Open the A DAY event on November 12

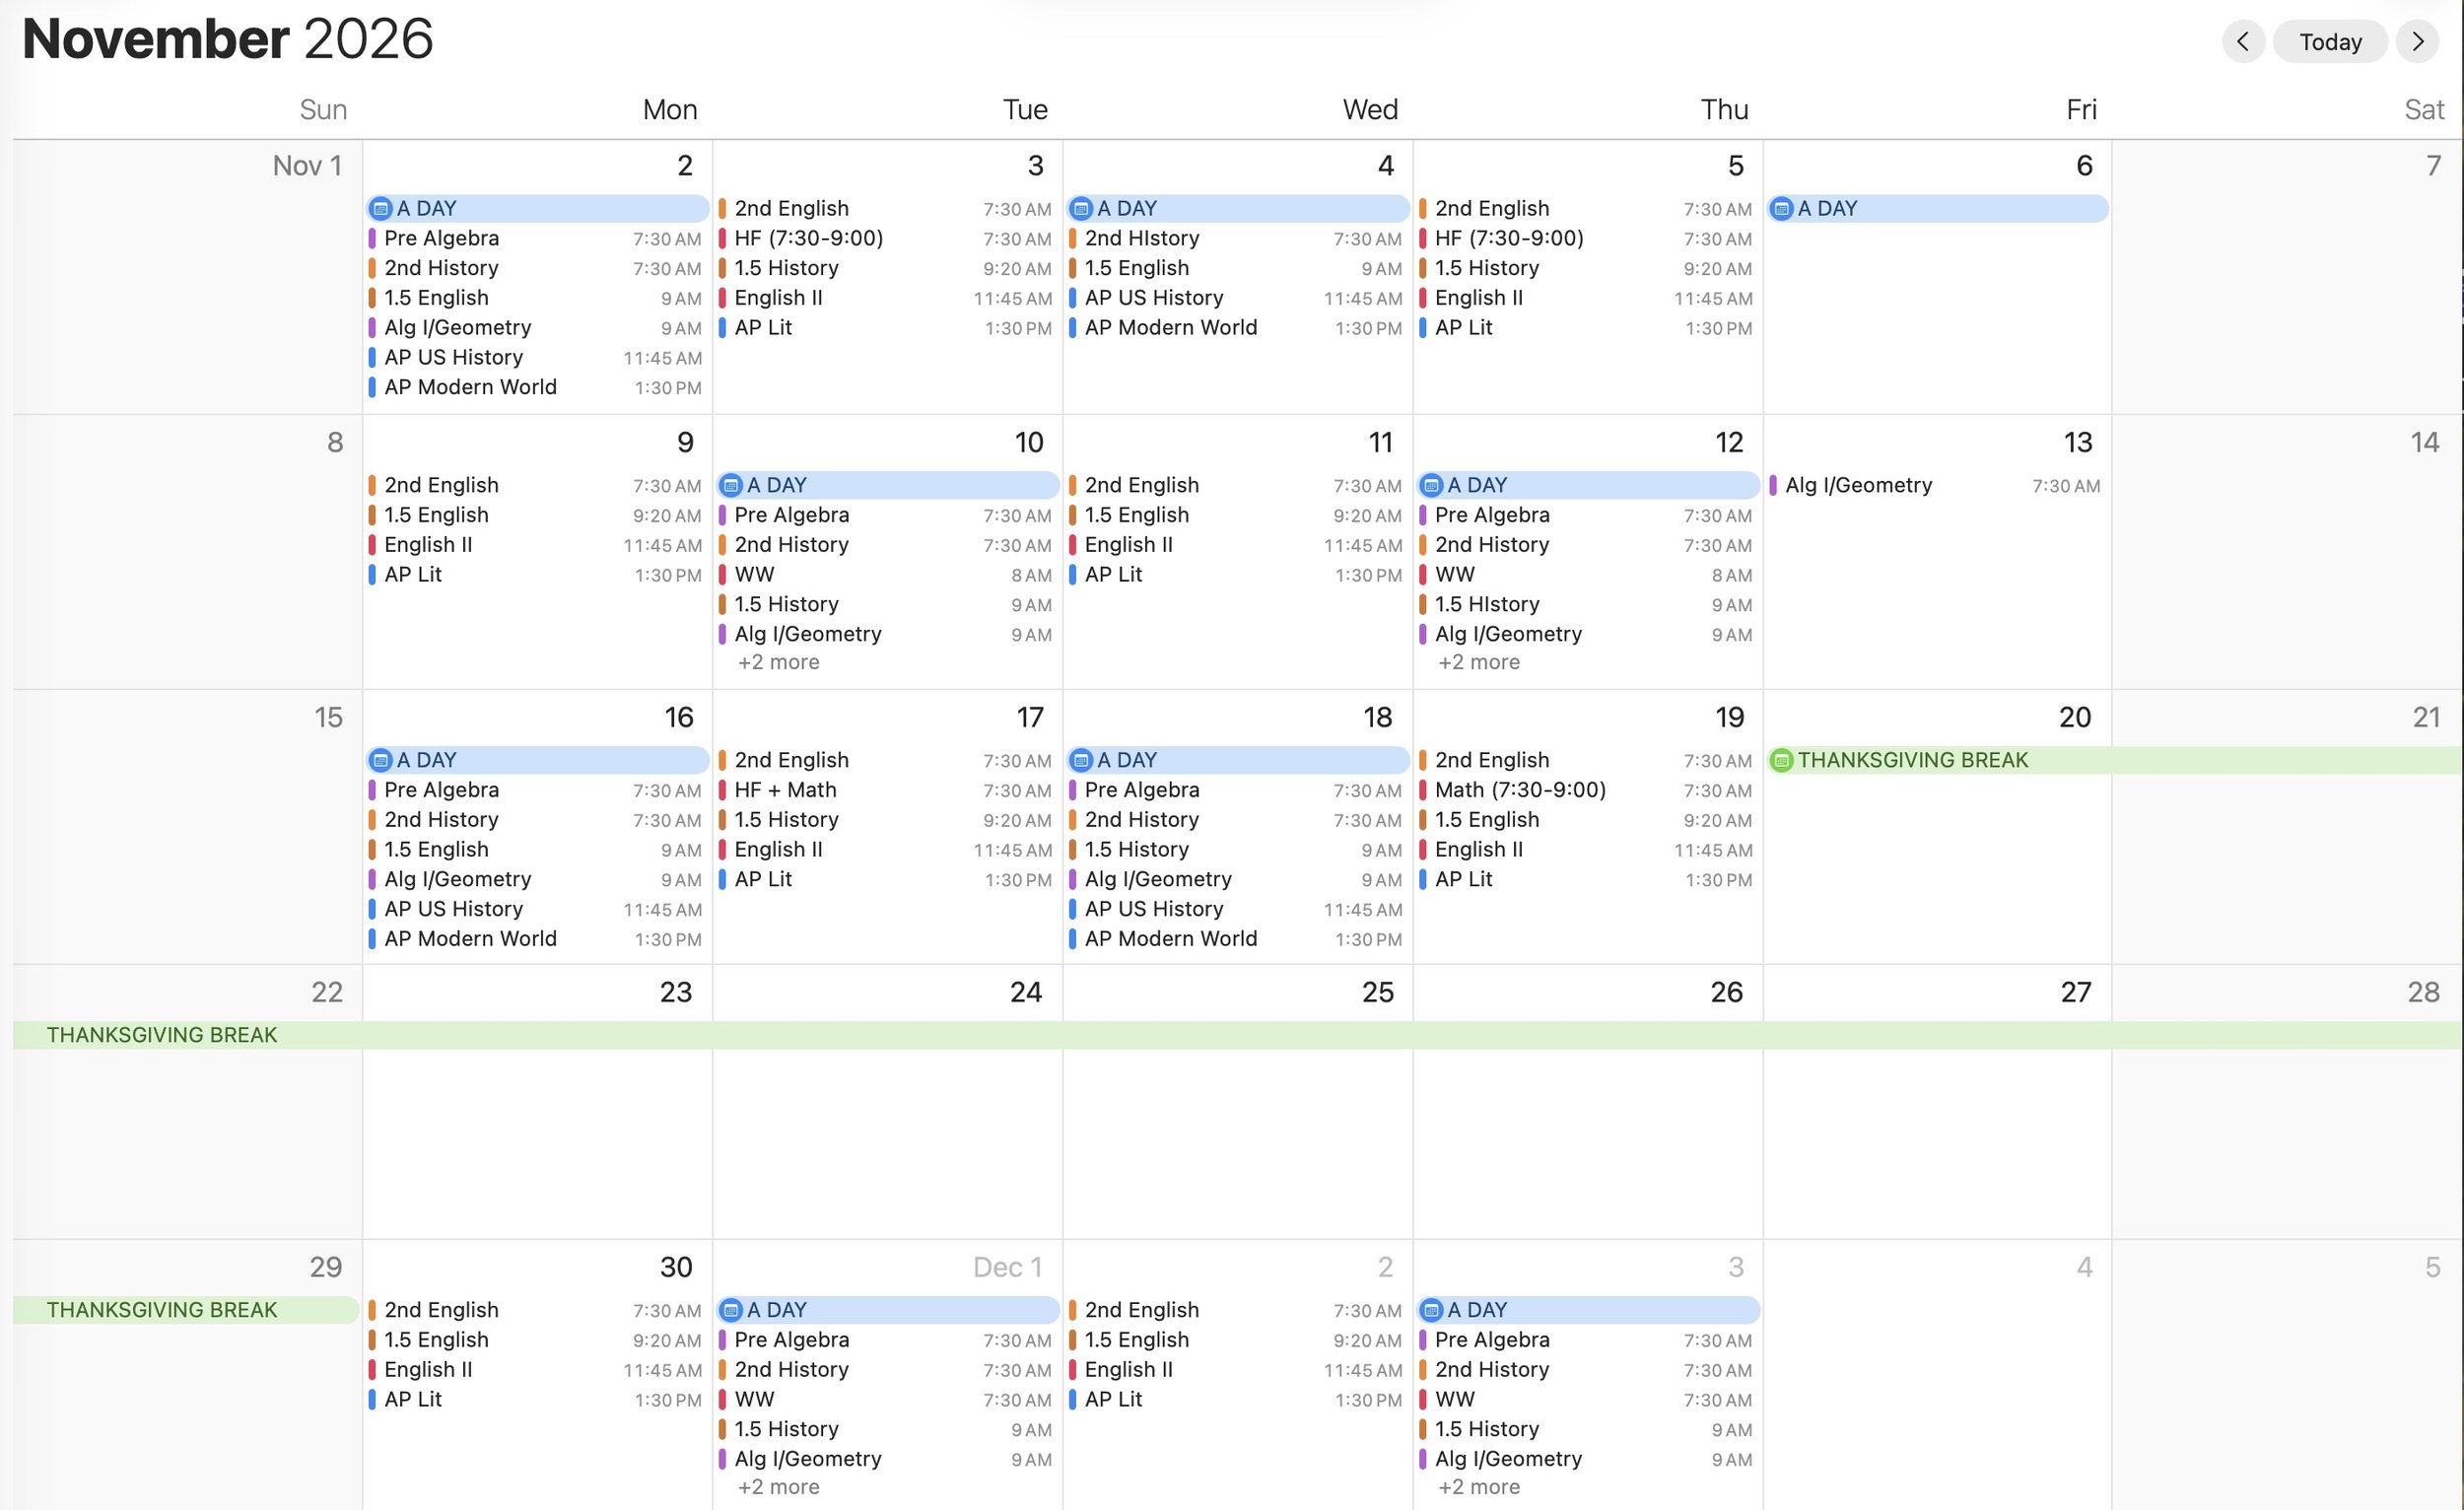(x=1588, y=485)
